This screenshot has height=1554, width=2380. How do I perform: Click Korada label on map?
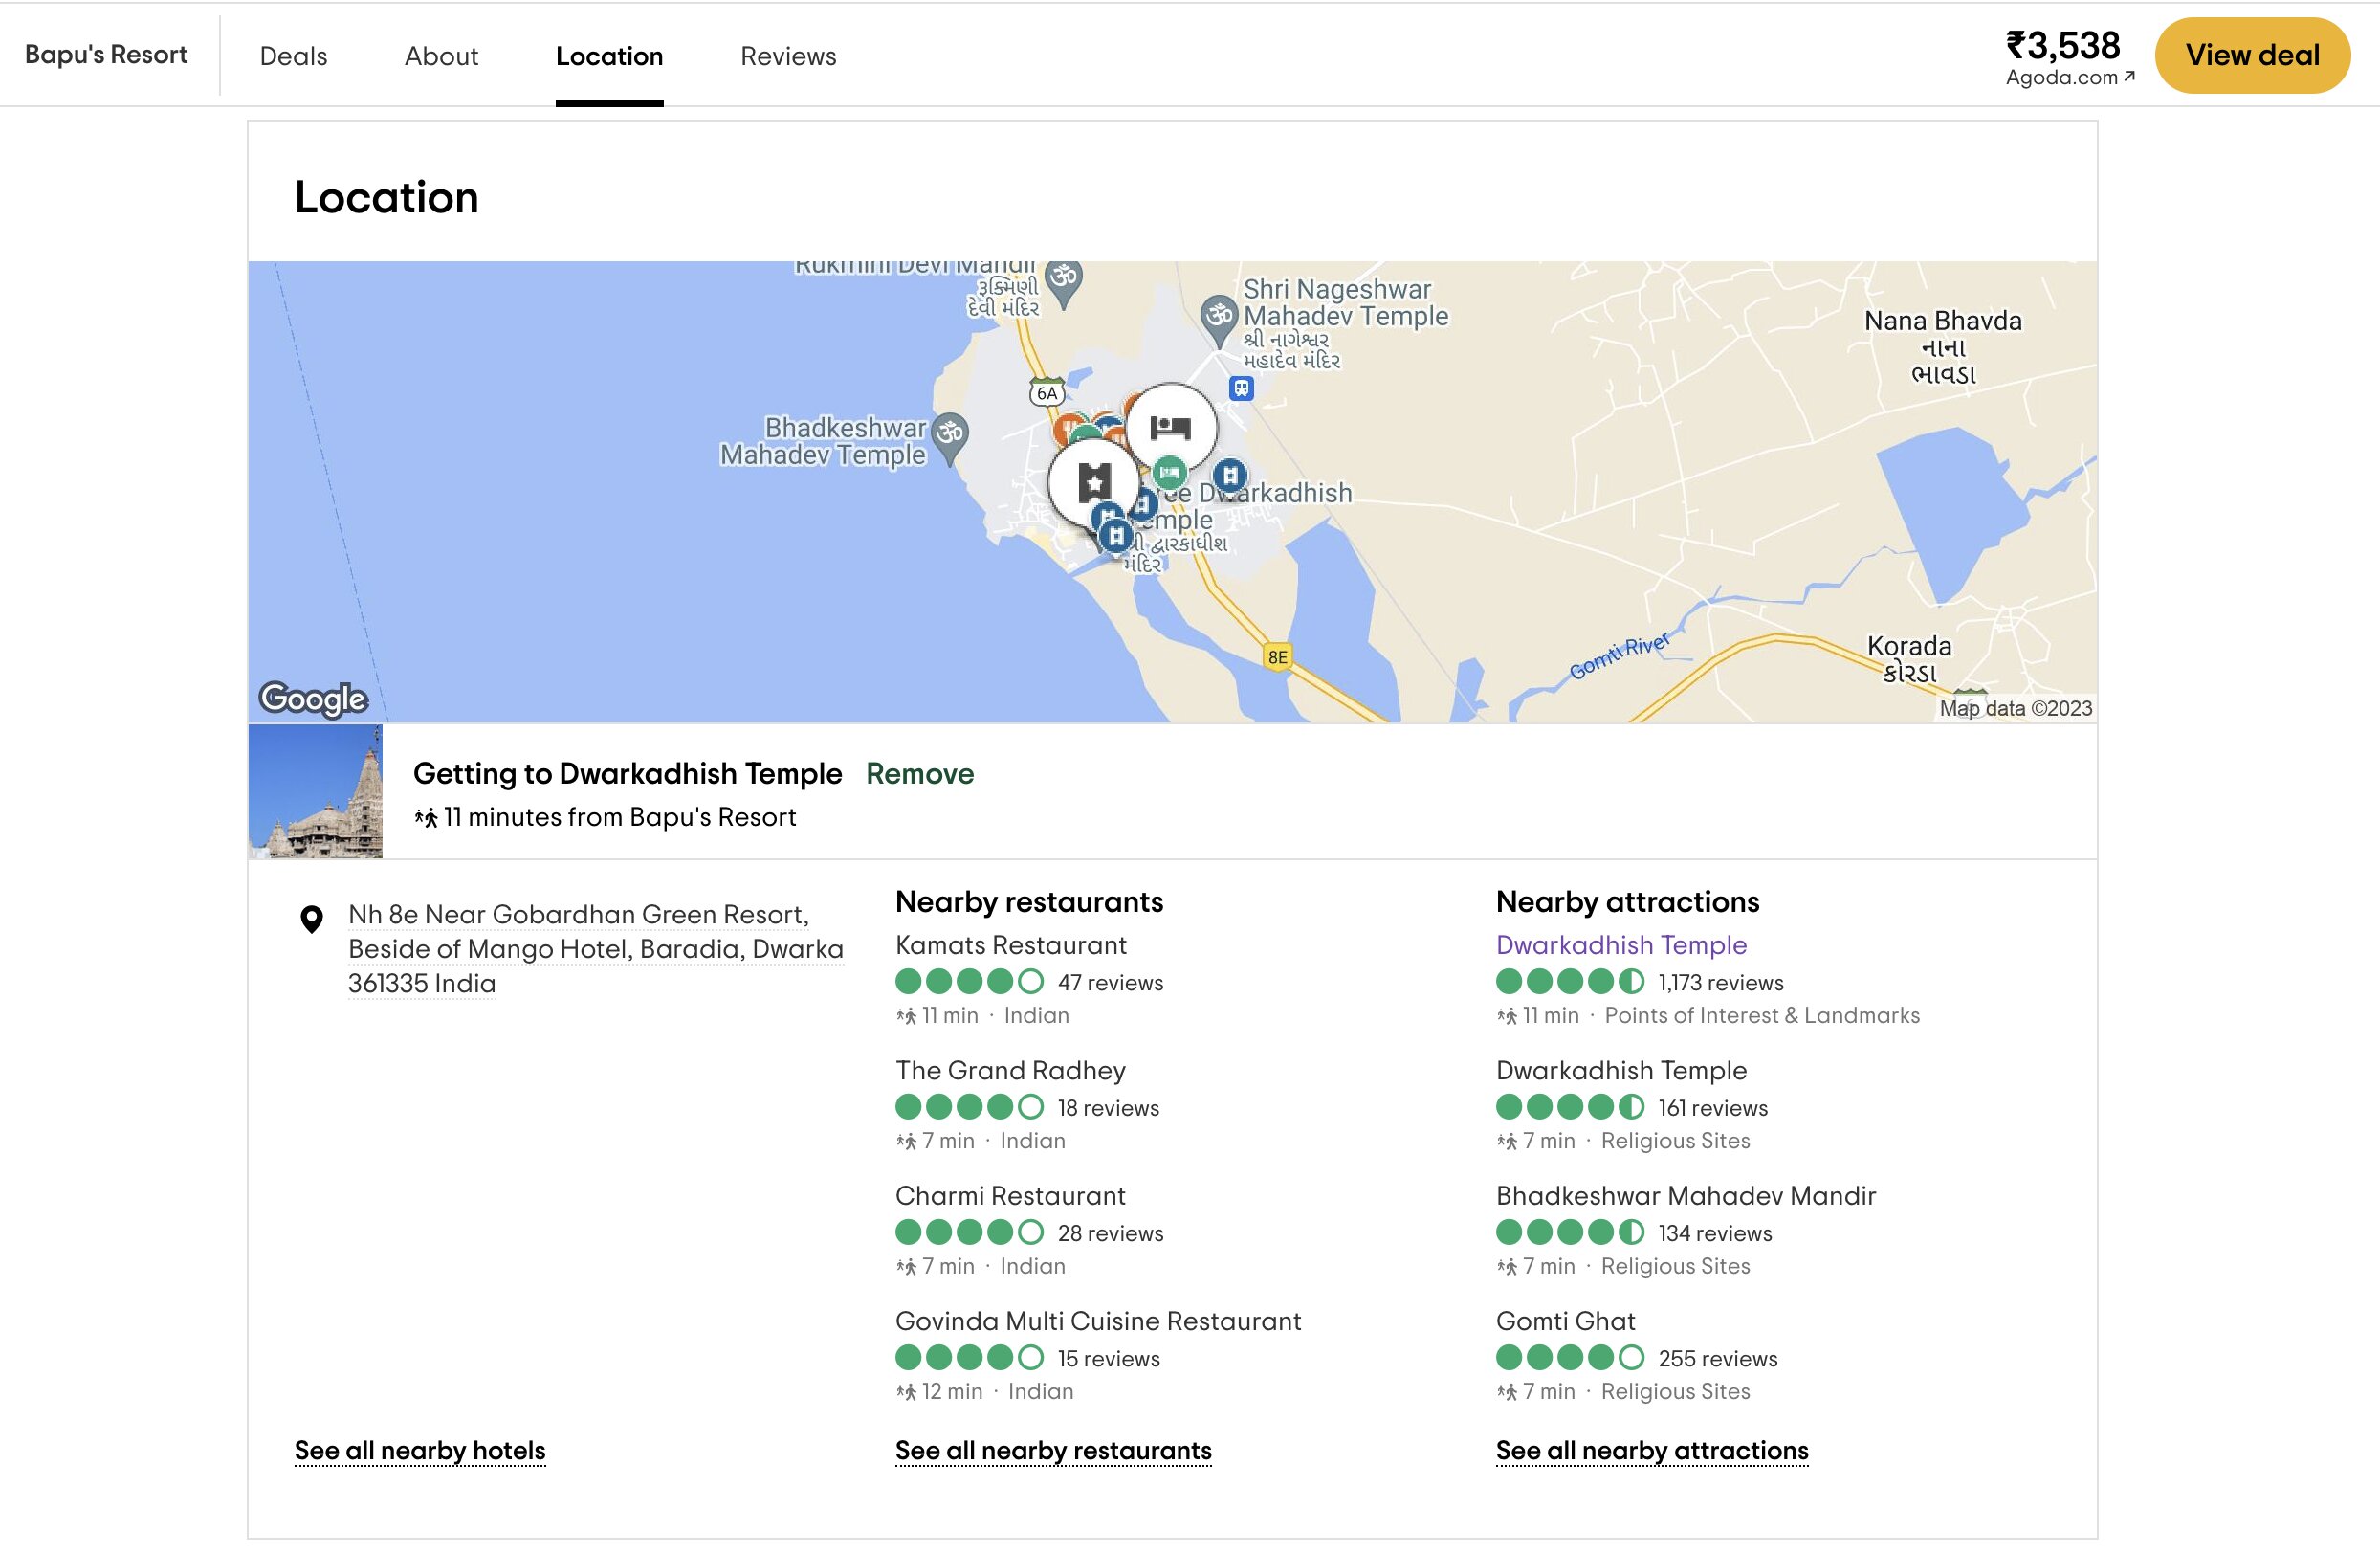(1909, 658)
